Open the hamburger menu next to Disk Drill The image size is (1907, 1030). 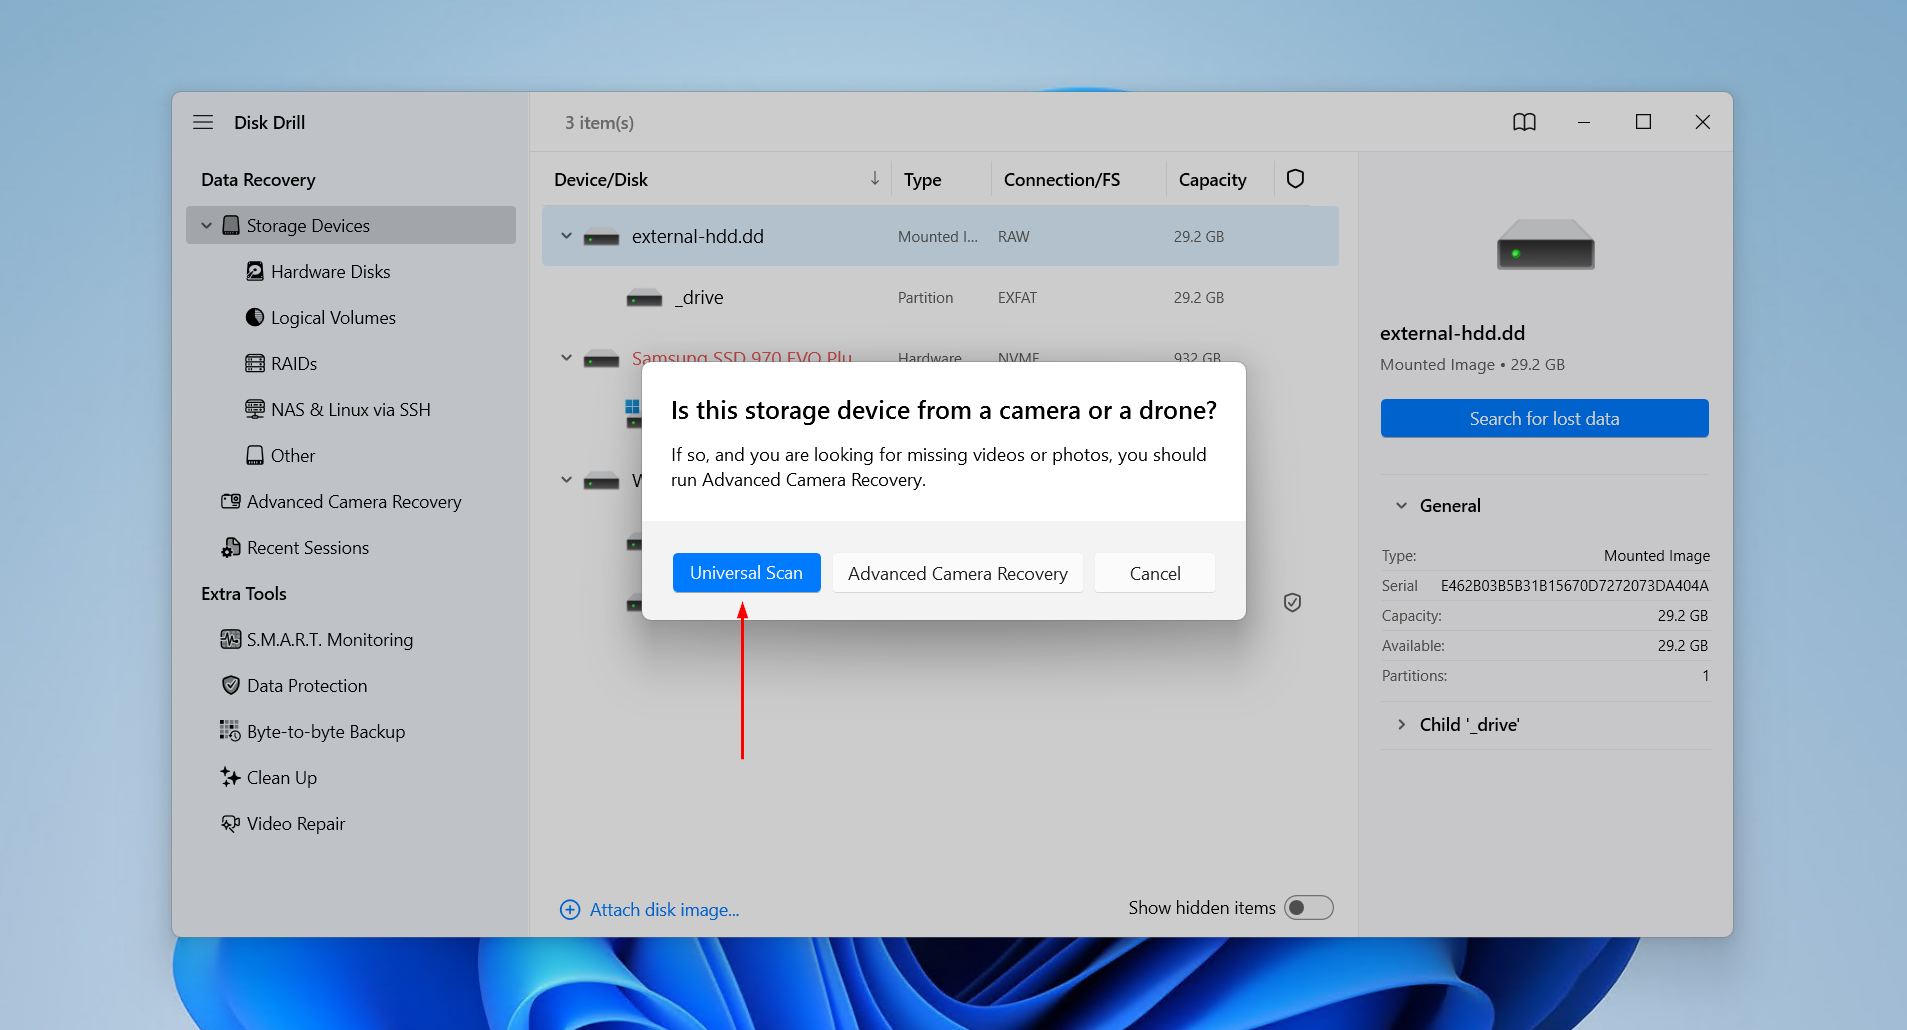click(203, 122)
